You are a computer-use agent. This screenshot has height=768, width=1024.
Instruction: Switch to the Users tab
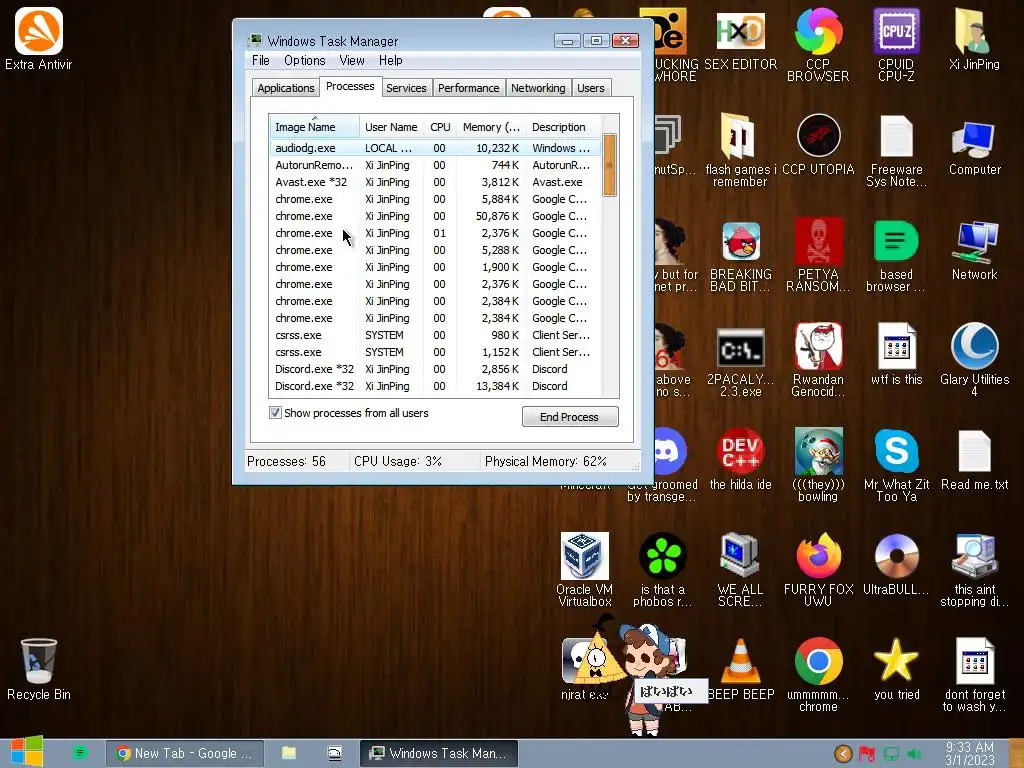pyautogui.click(x=590, y=88)
